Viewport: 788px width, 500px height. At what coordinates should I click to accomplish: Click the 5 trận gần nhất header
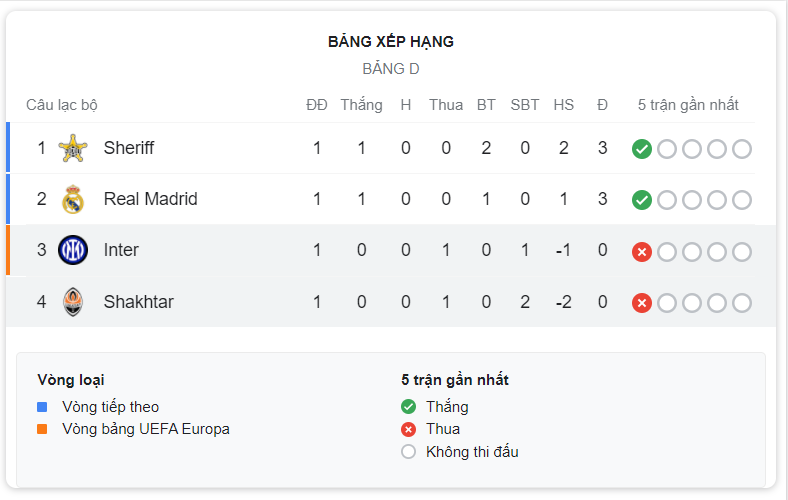click(688, 105)
